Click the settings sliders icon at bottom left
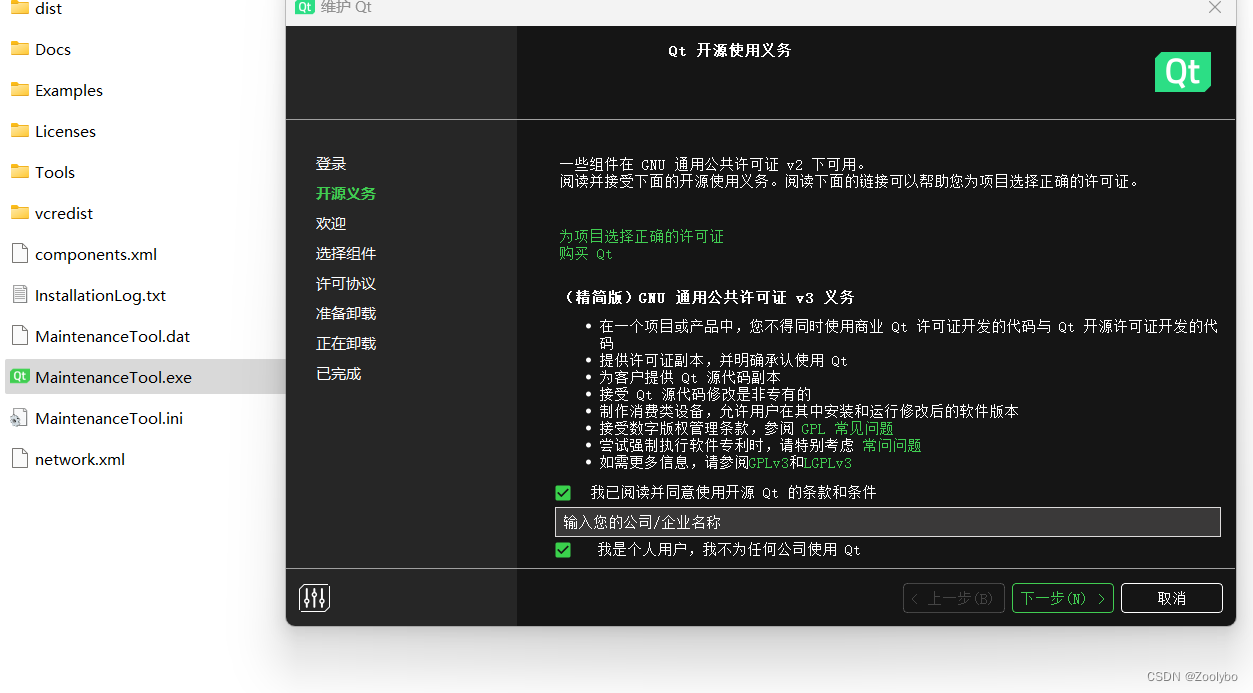 coord(314,597)
